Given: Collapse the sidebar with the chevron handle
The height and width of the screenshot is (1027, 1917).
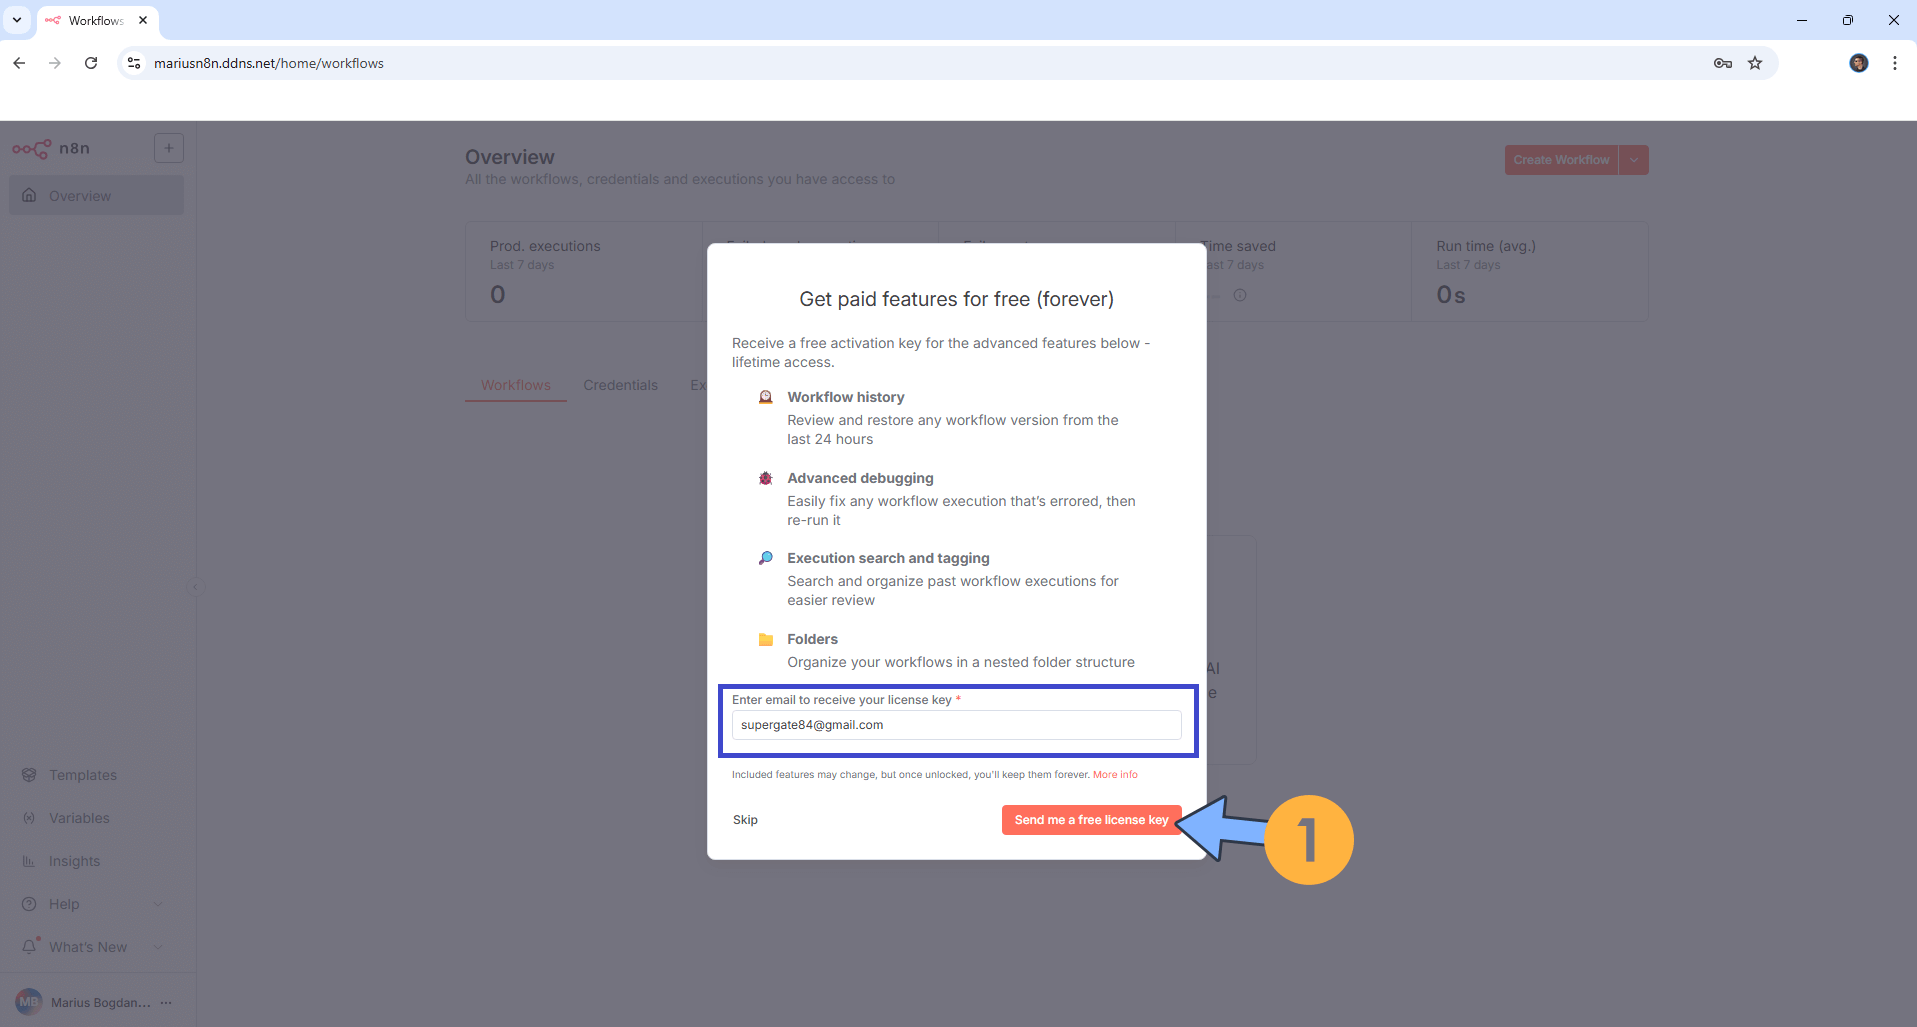Looking at the screenshot, I should (x=196, y=588).
